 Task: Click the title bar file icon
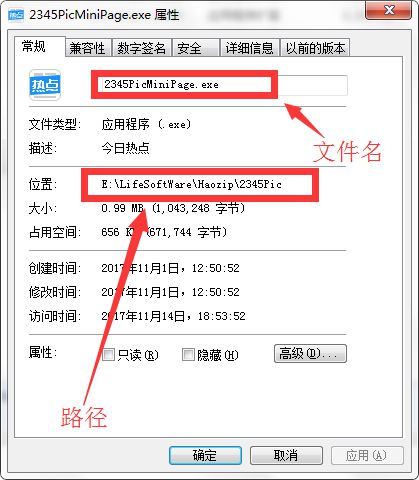[x=16, y=15]
